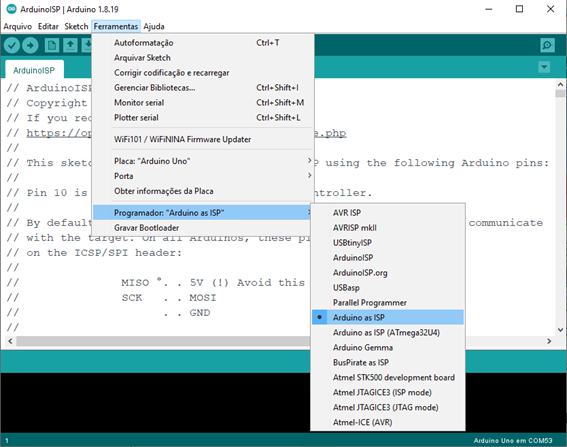Screen dimensions: 567x447
Task: Click the vertical scrollbar thumb
Action: pyautogui.click(x=560, y=94)
